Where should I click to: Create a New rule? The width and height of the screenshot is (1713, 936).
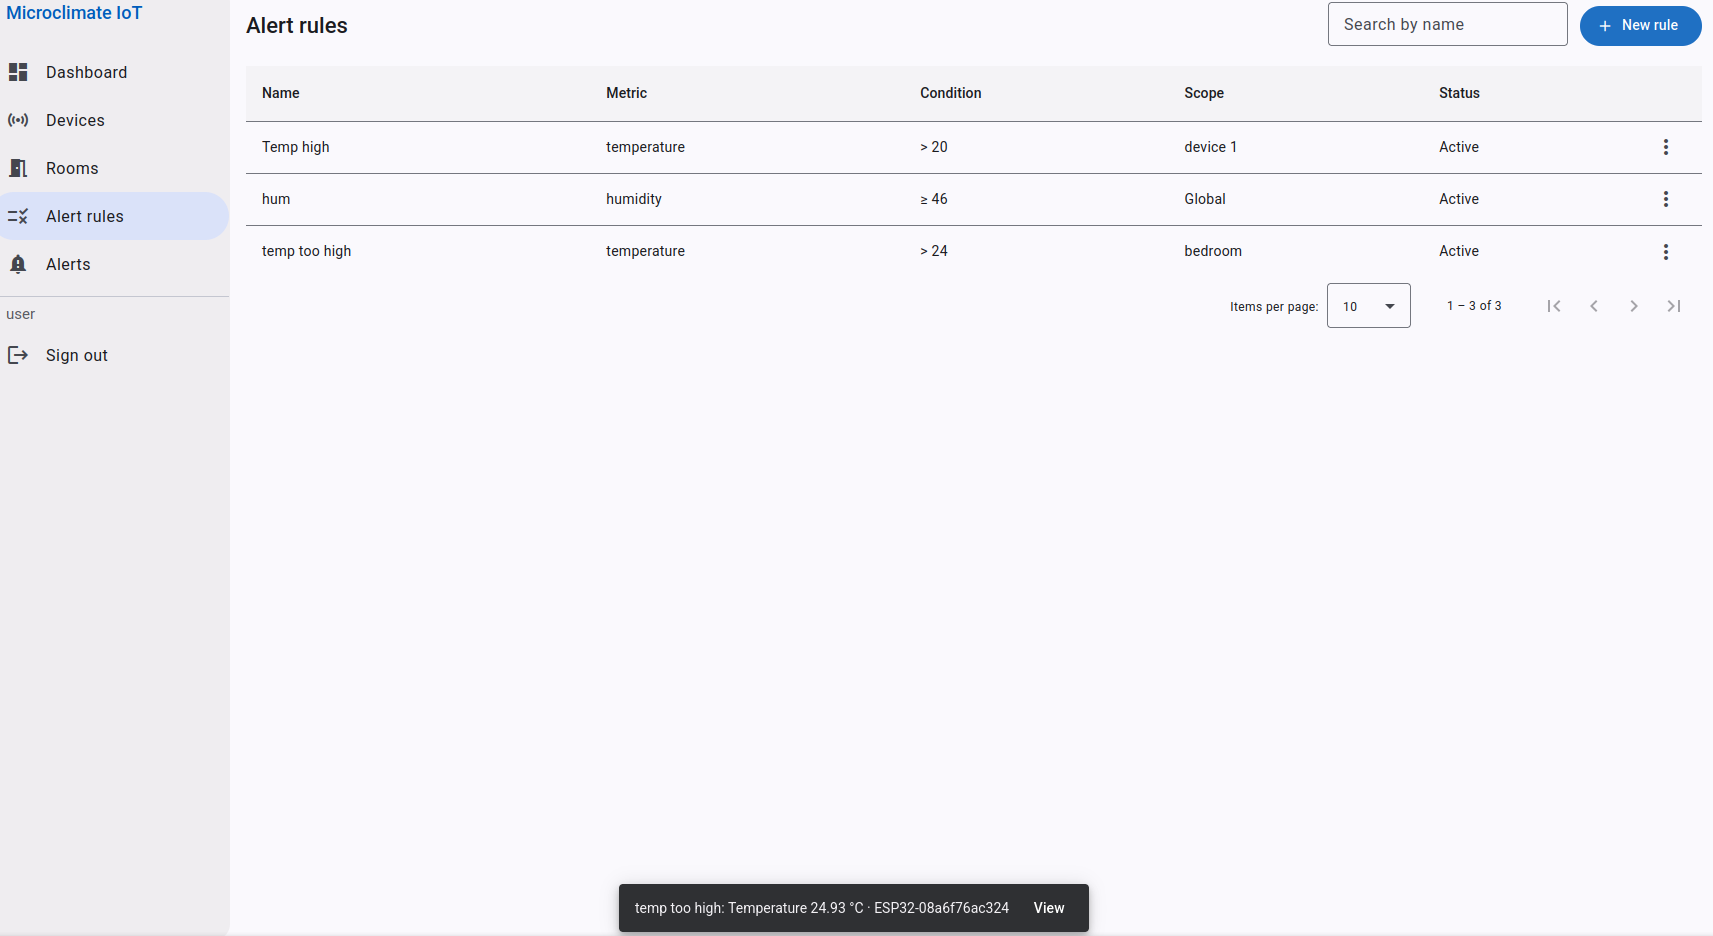(x=1640, y=25)
